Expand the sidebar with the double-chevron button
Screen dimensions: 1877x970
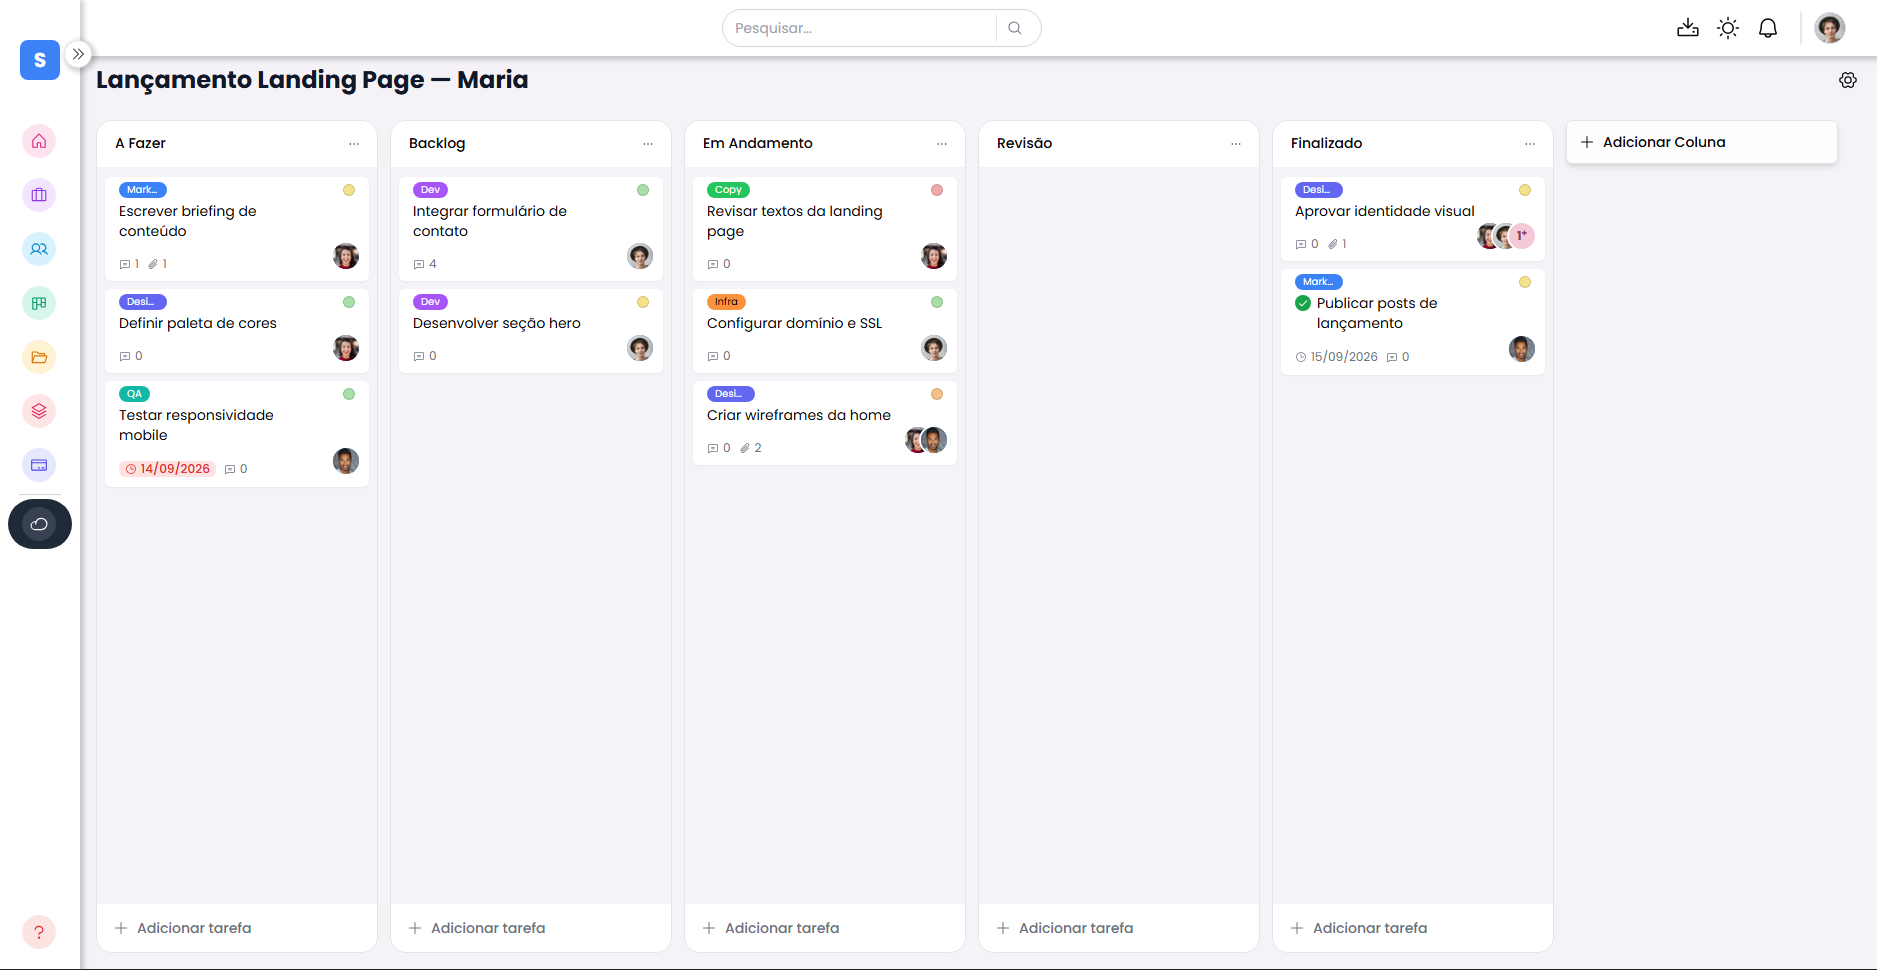coord(78,54)
